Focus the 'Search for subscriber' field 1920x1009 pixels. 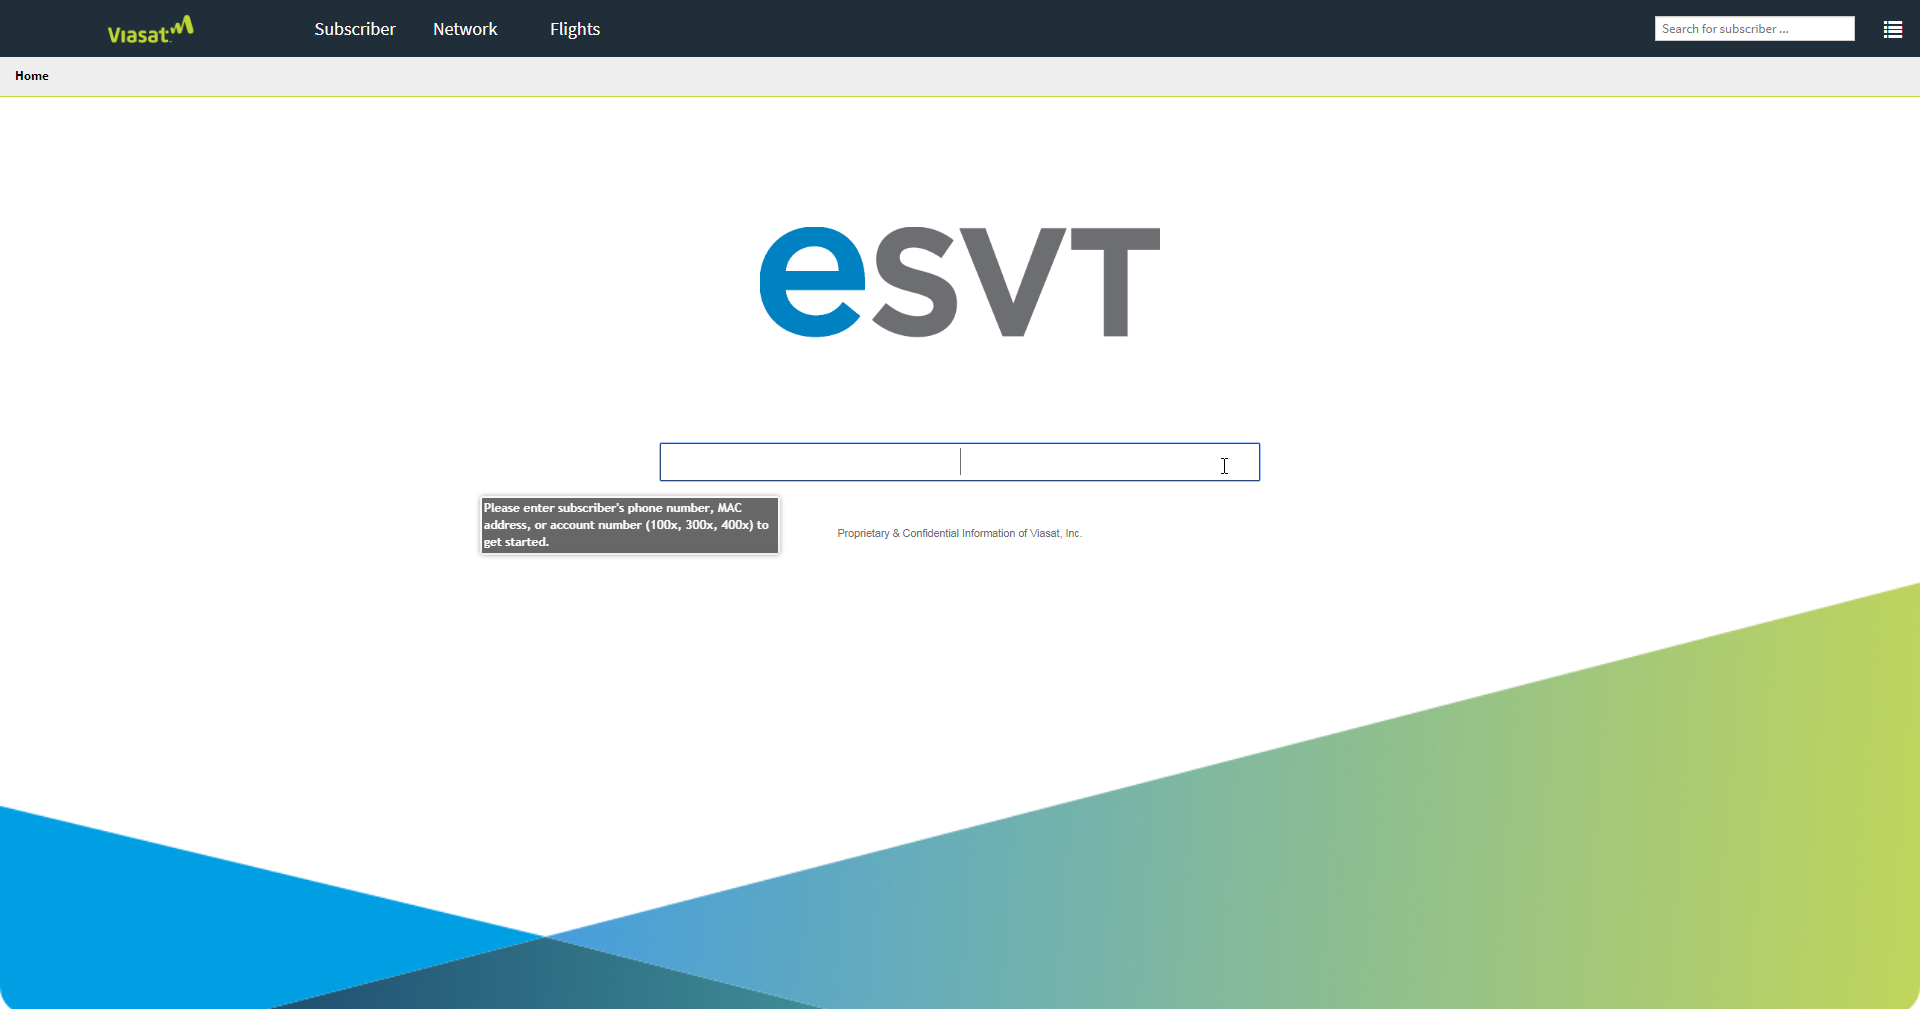(x=1754, y=29)
